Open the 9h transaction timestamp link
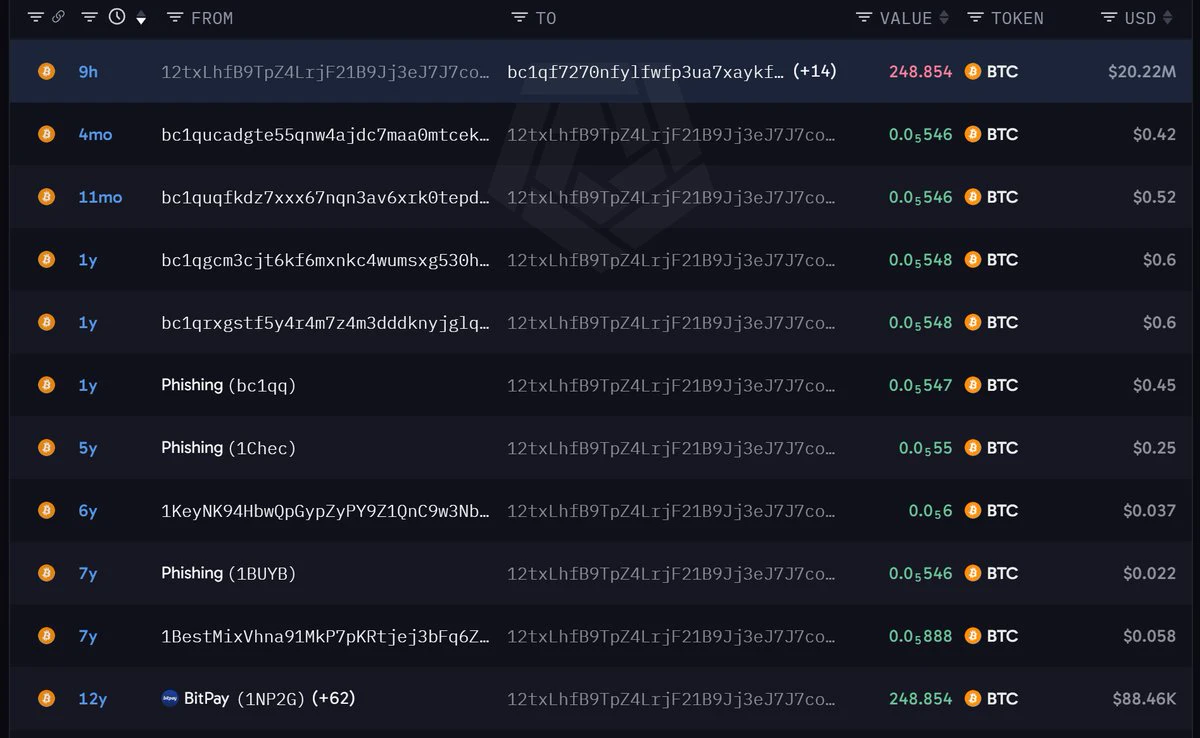Image resolution: width=1200 pixels, height=738 pixels. point(88,72)
